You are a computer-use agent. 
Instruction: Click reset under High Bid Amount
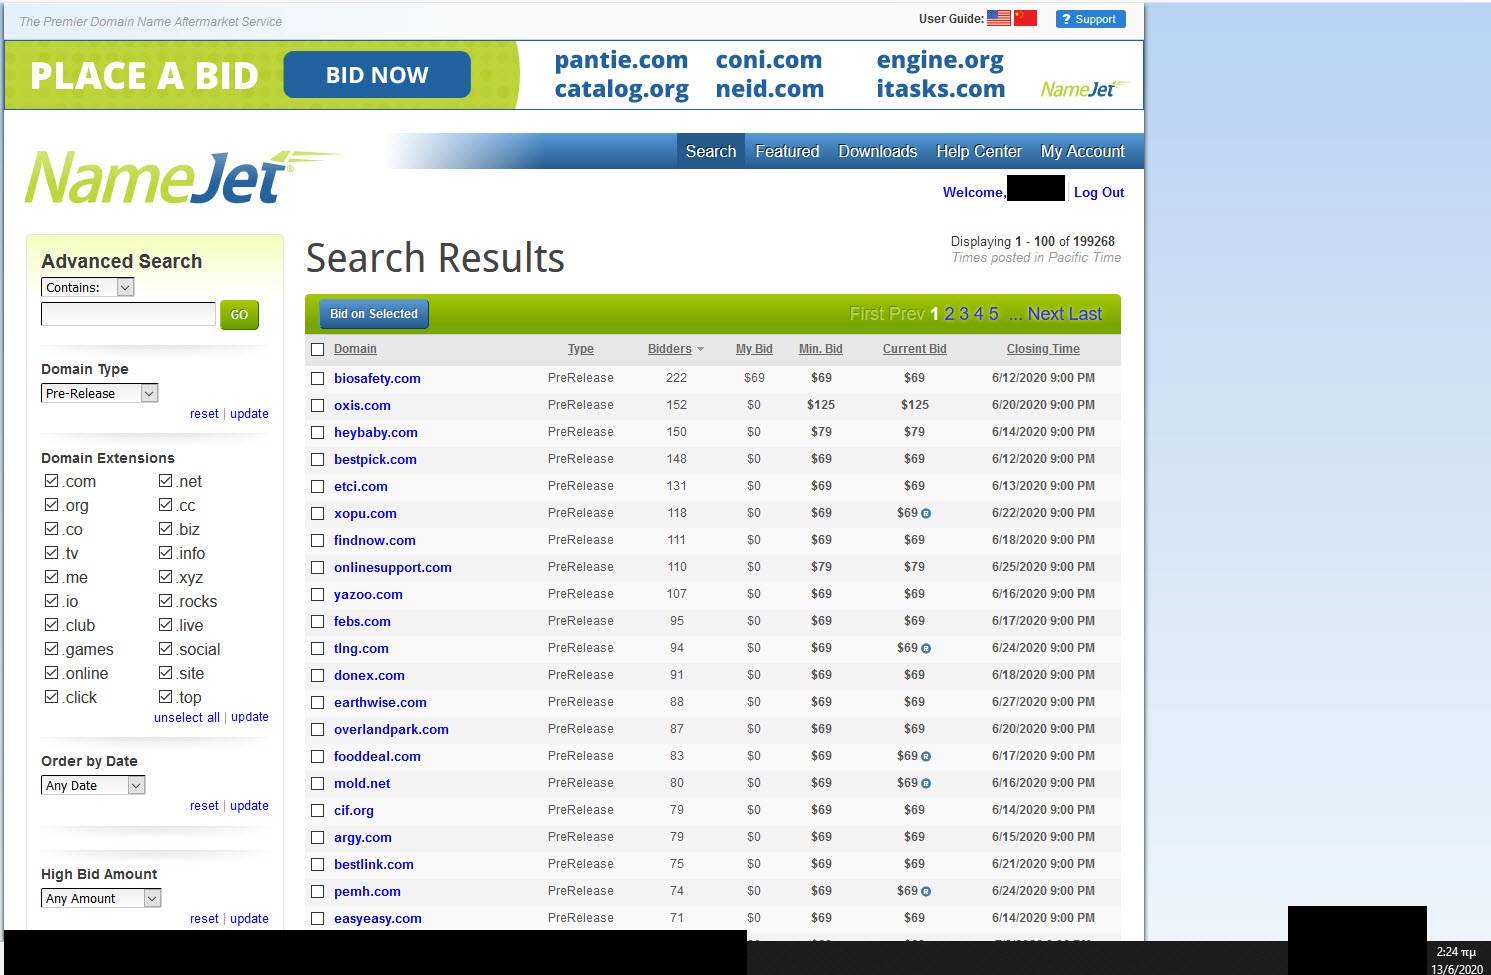tap(204, 918)
